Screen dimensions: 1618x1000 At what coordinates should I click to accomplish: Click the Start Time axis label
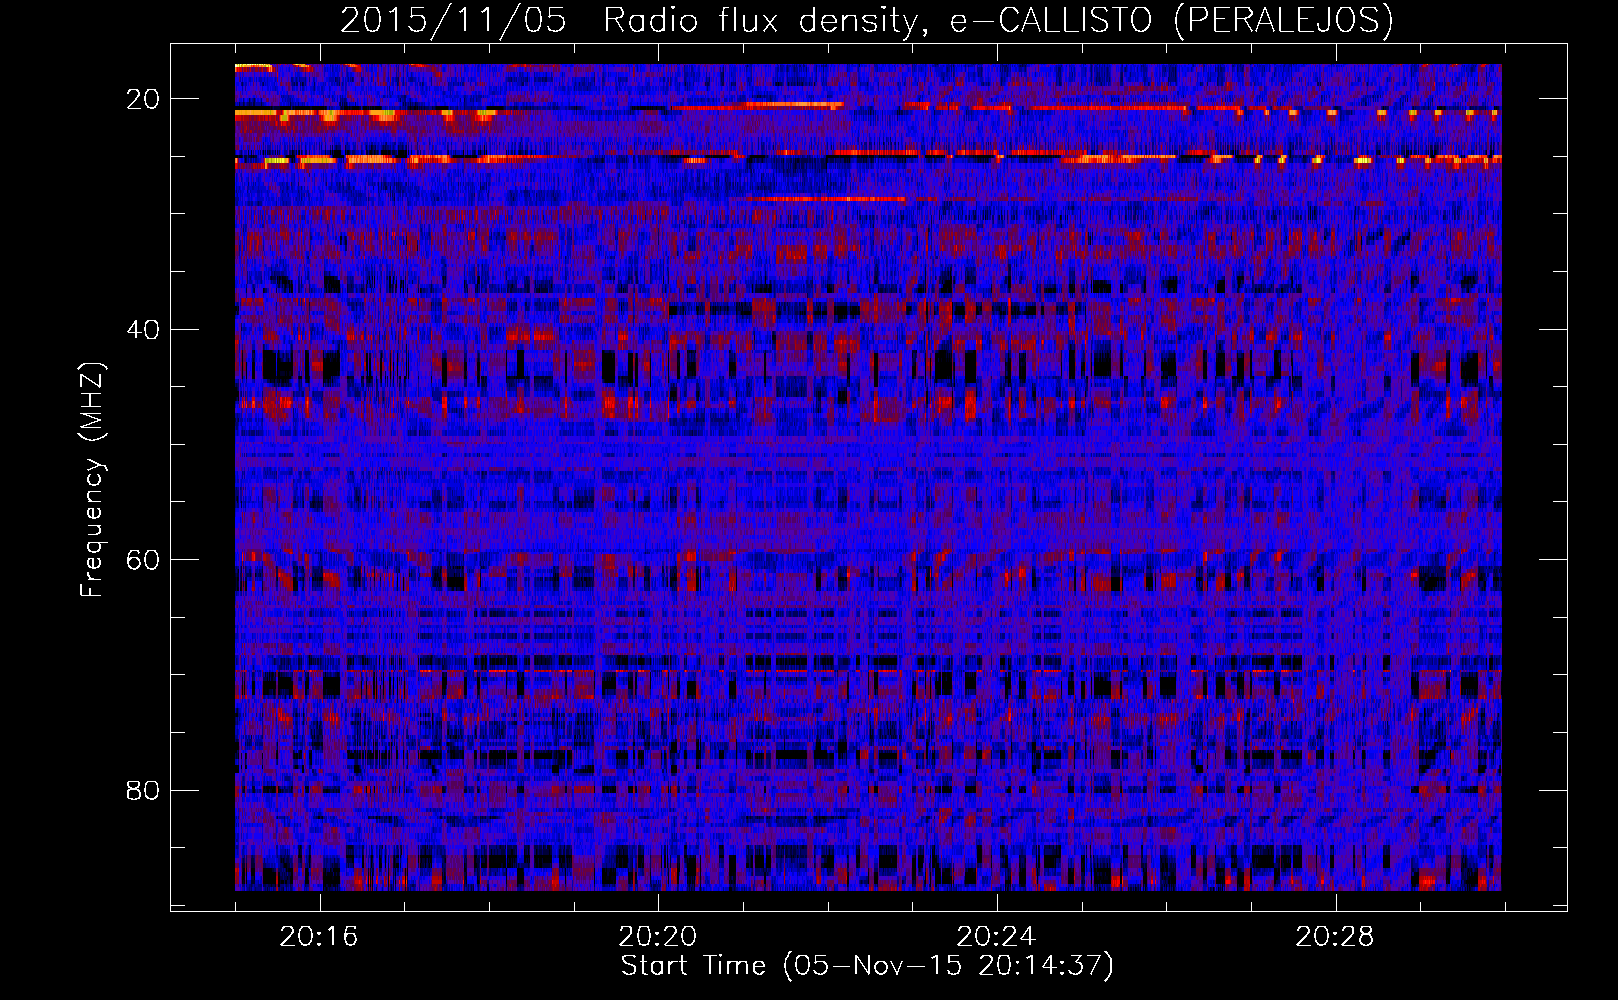click(867, 966)
